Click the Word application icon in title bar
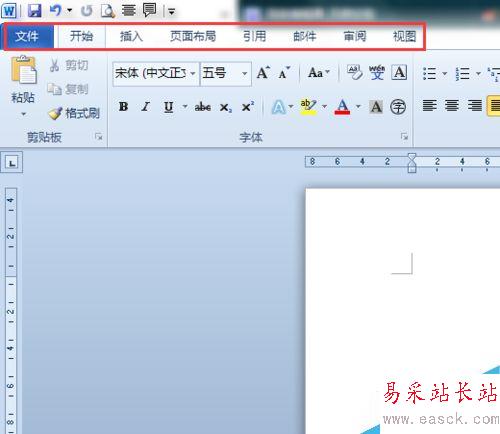Viewport: 500px width, 434px height. [9, 11]
